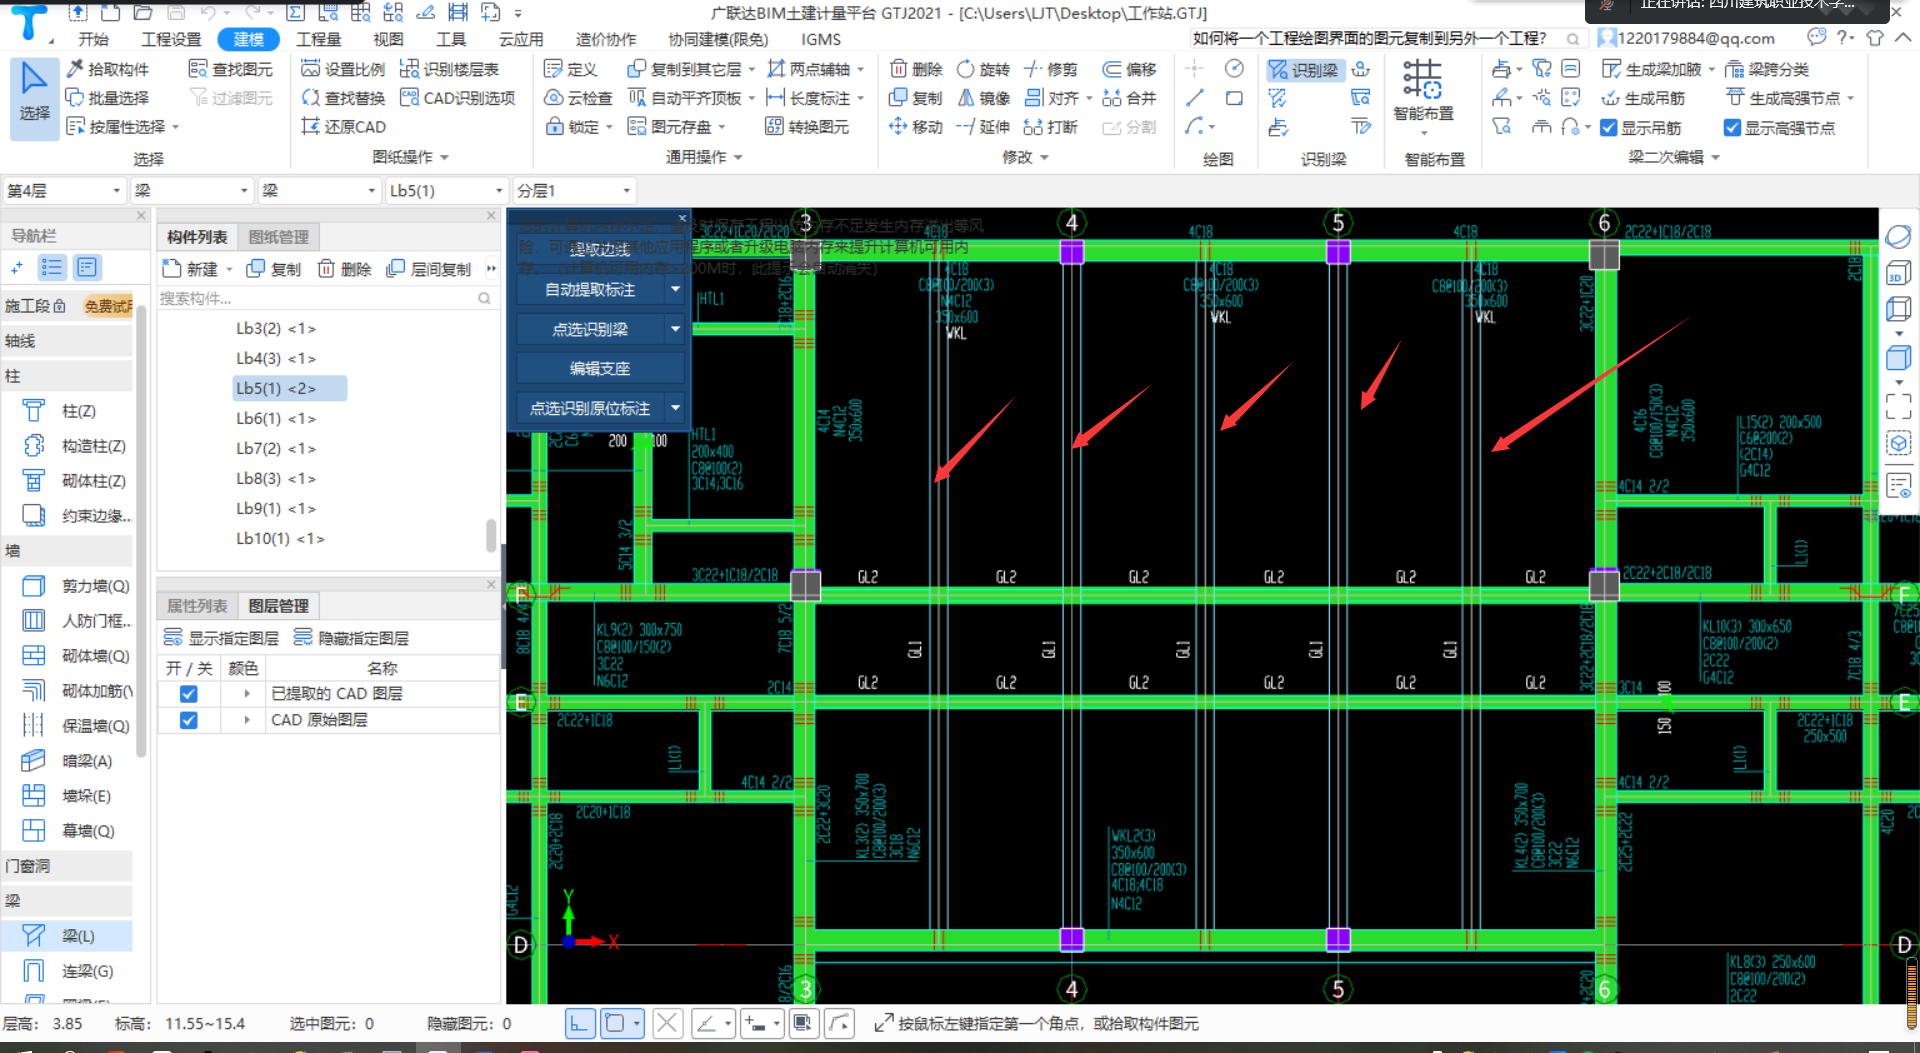
Task: Toggle the cross snap button in status bar
Action: (x=668, y=1023)
